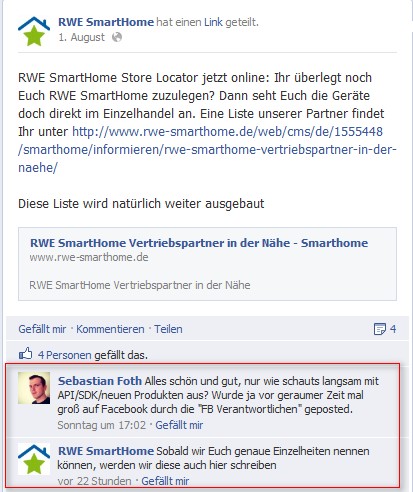Click the RWE SmartHome house logo avatar
The height and width of the screenshot is (492, 413).
[x=34, y=31]
